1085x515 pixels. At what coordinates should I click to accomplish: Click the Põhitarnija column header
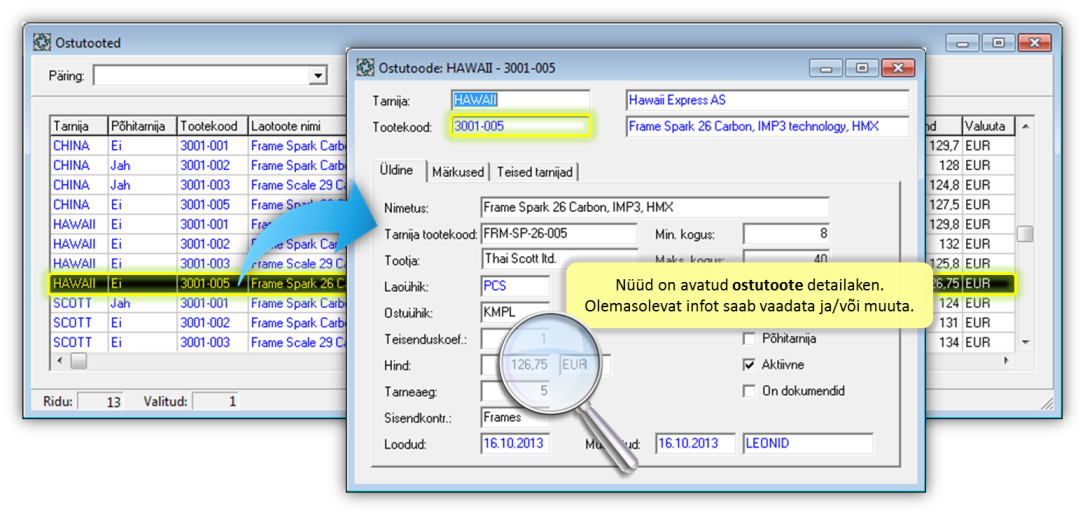142,126
